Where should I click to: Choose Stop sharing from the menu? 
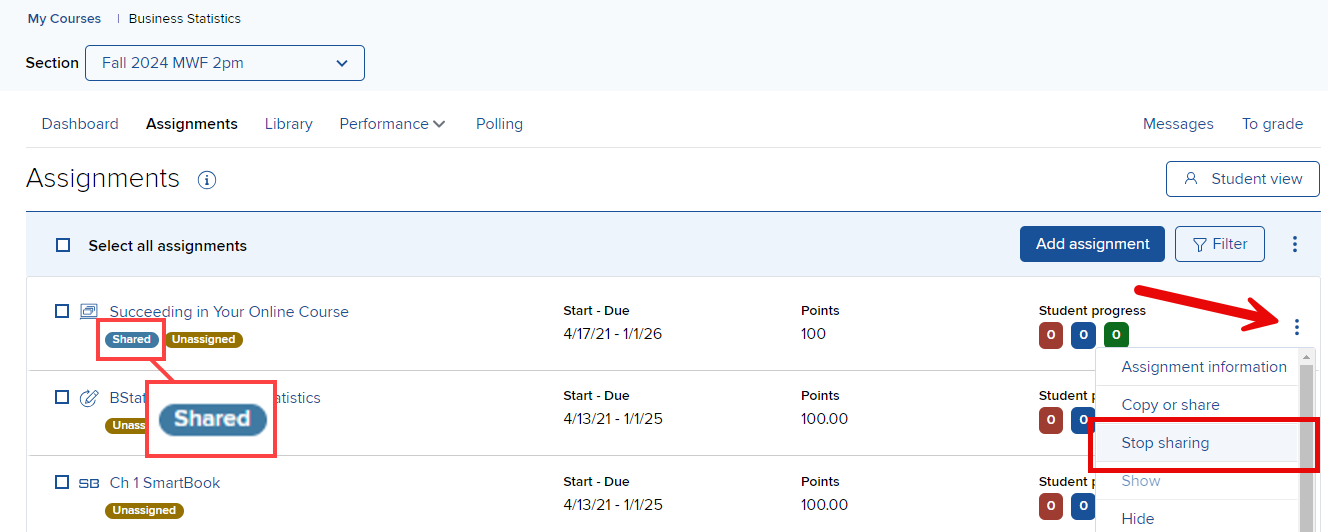(x=1165, y=443)
